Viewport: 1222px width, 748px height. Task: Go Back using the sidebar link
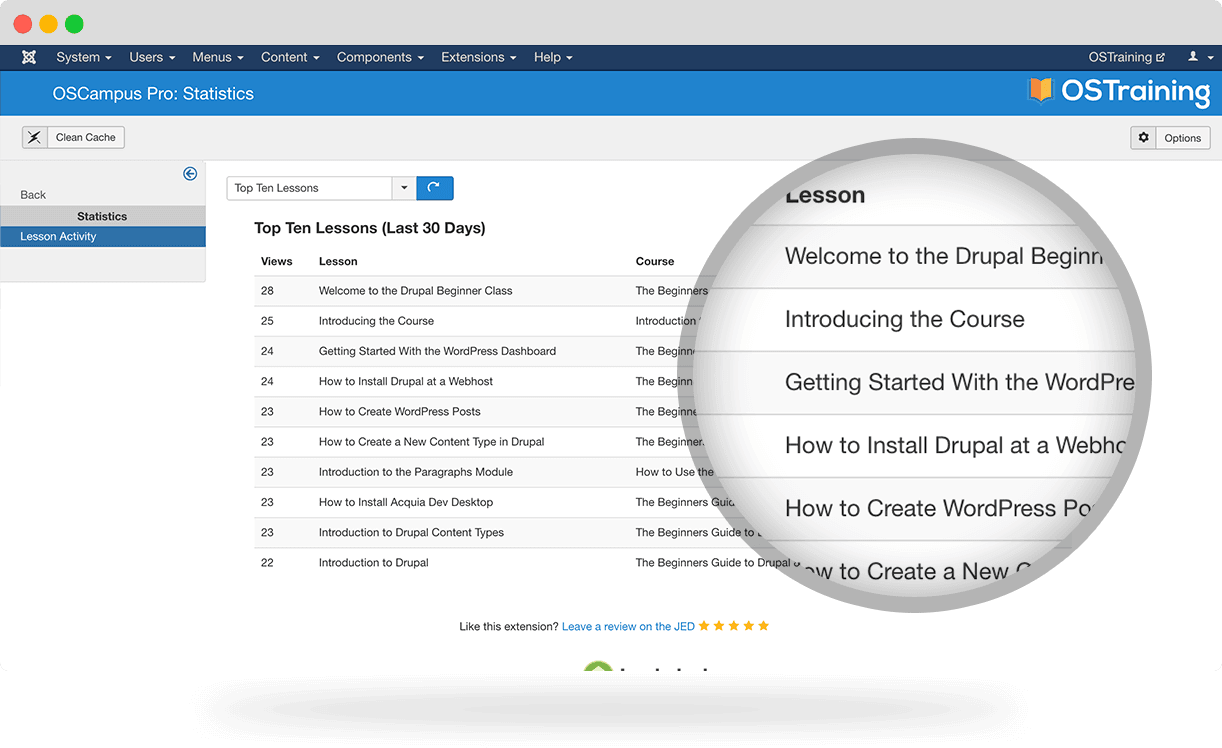tap(33, 195)
